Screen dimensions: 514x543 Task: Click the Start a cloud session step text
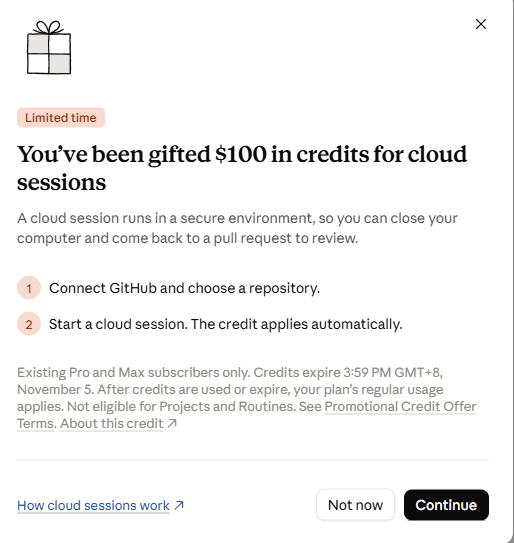point(225,324)
